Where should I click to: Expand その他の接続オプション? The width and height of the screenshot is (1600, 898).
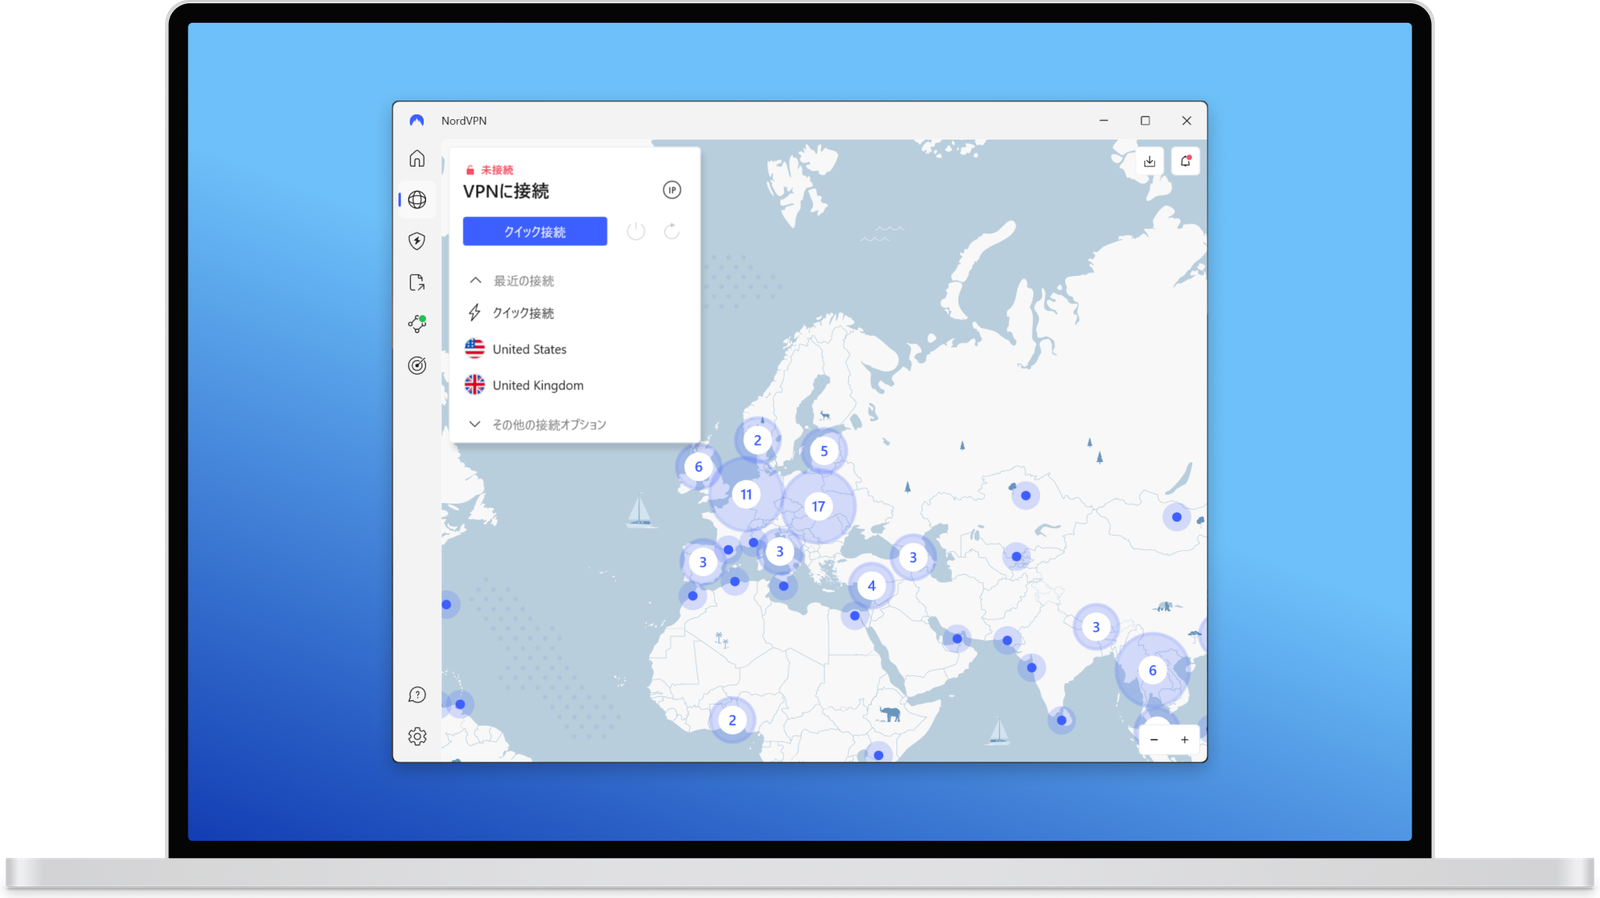pos(476,425)
